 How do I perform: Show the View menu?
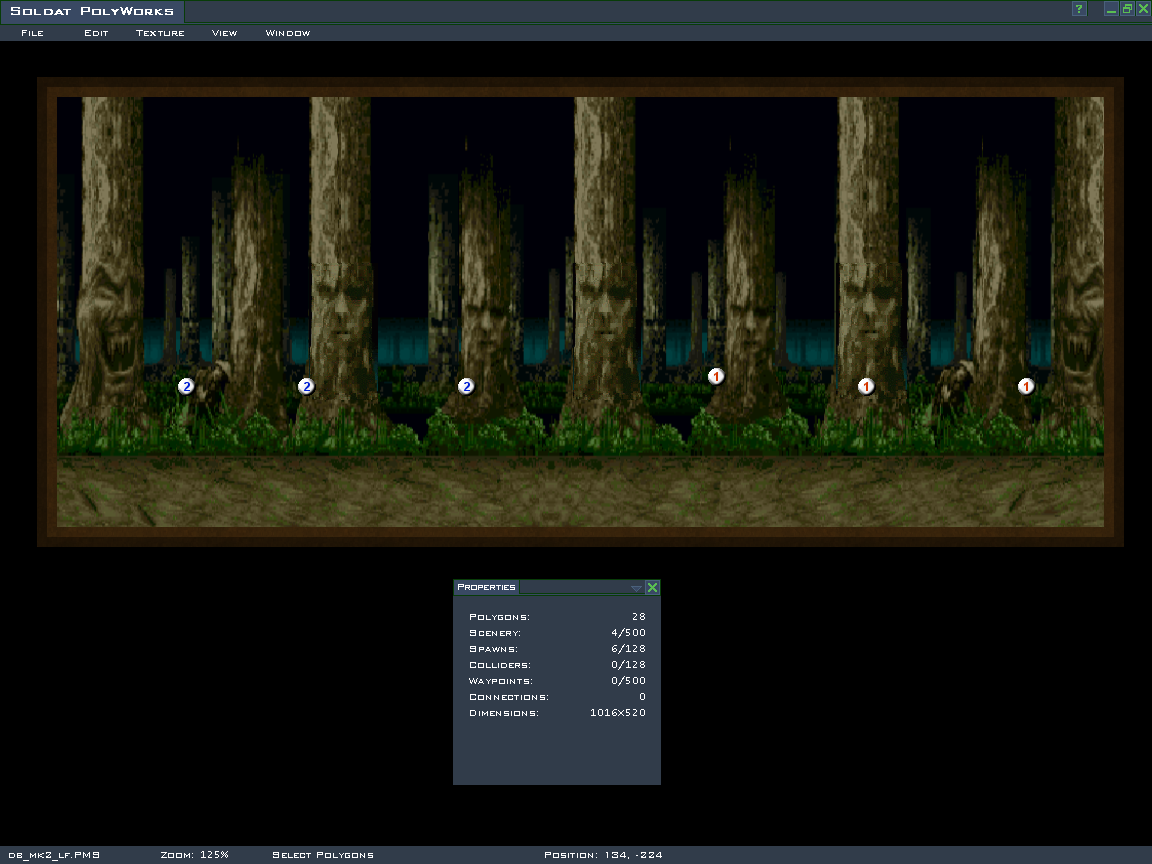pos(224,33)
